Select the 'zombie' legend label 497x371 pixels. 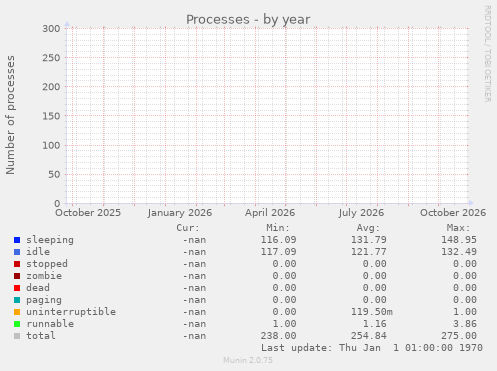click(44, 276)
